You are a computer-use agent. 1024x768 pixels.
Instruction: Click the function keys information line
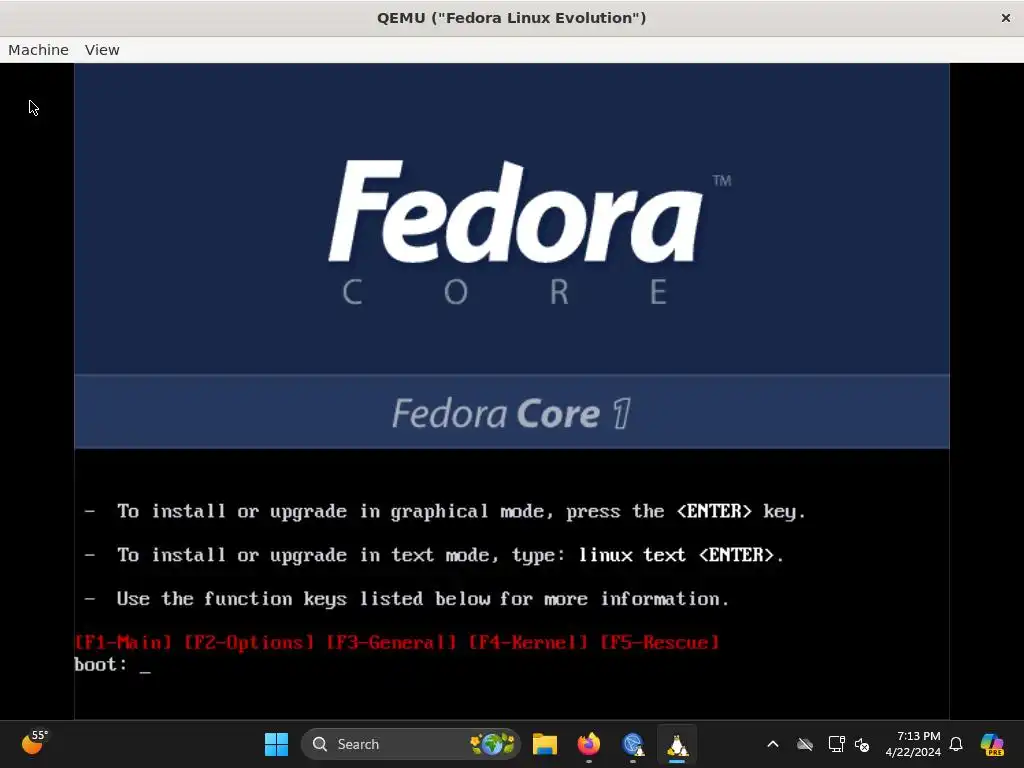tap(408, 599)
